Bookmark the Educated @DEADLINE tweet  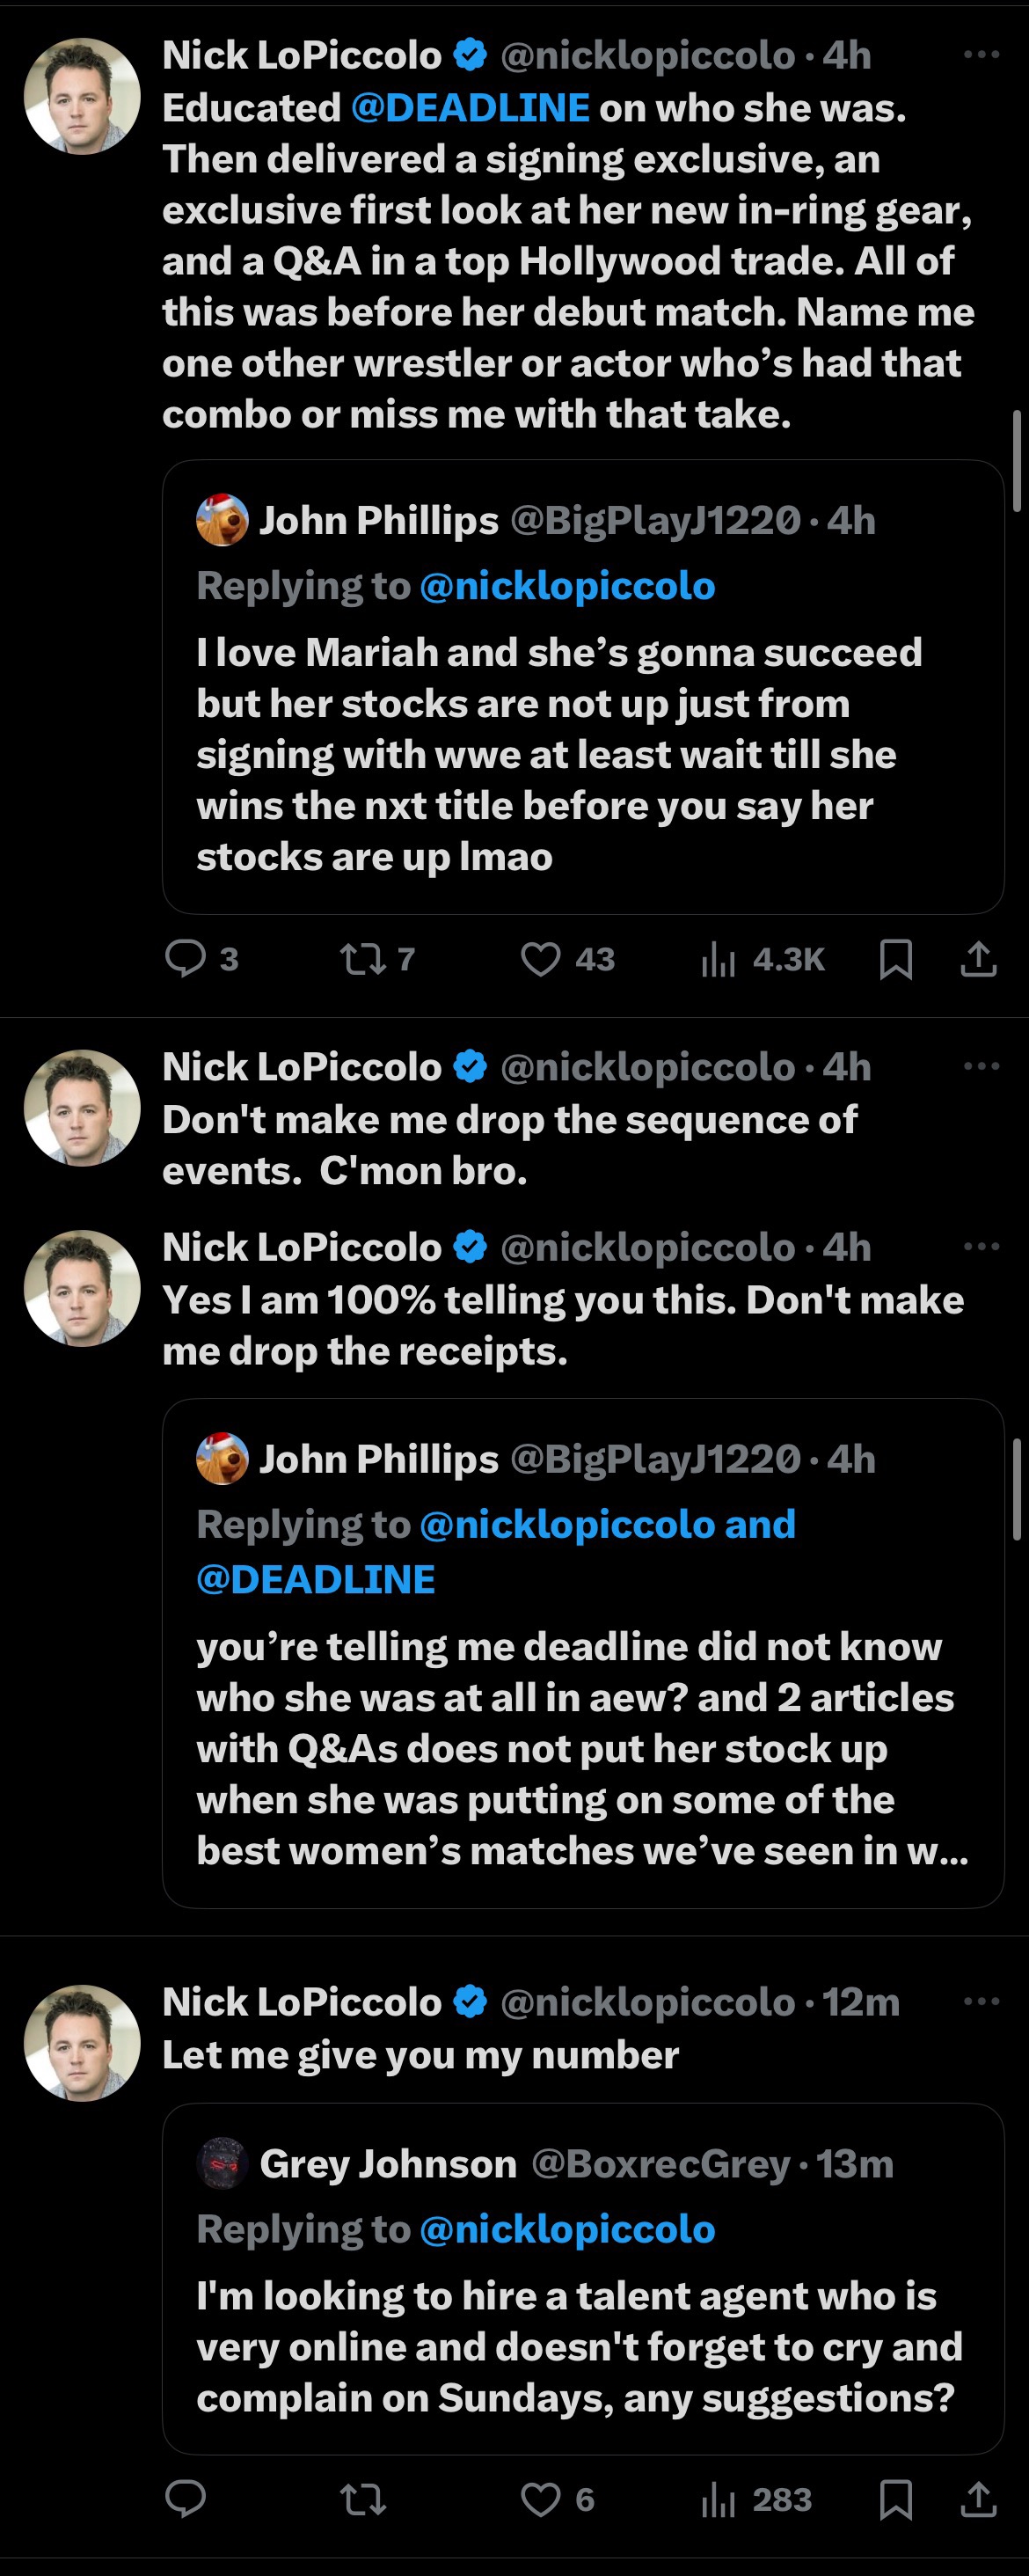[x=895, y=960]
